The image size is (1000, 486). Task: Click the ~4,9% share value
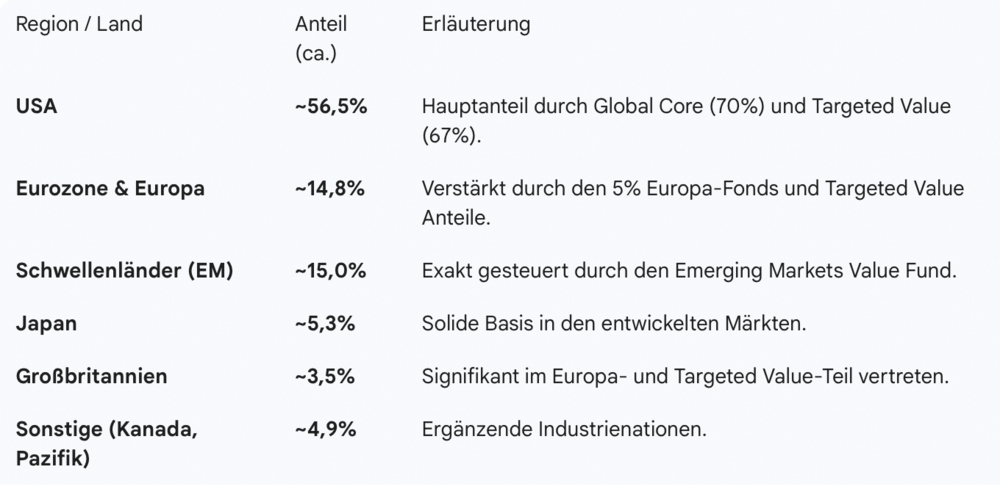point(325,430)
